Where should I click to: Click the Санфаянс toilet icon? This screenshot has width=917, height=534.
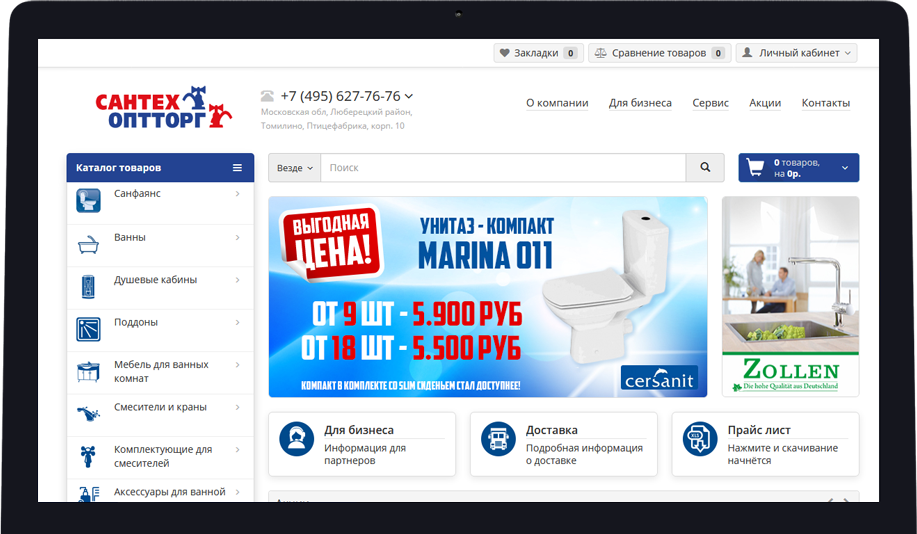pyautogui.click(x=88, y=200)
